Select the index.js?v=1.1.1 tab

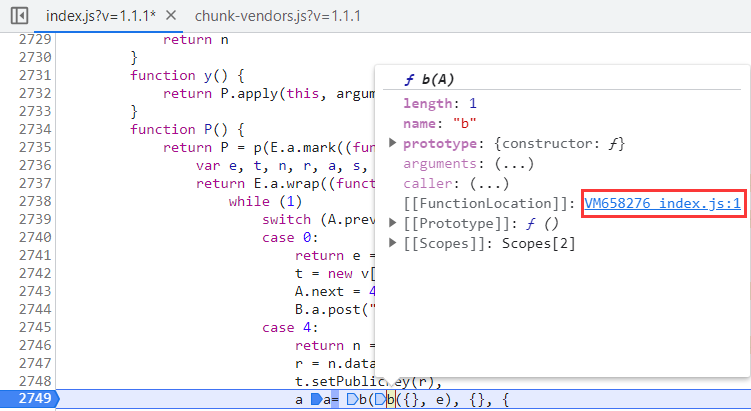click(x=100, y=16)
